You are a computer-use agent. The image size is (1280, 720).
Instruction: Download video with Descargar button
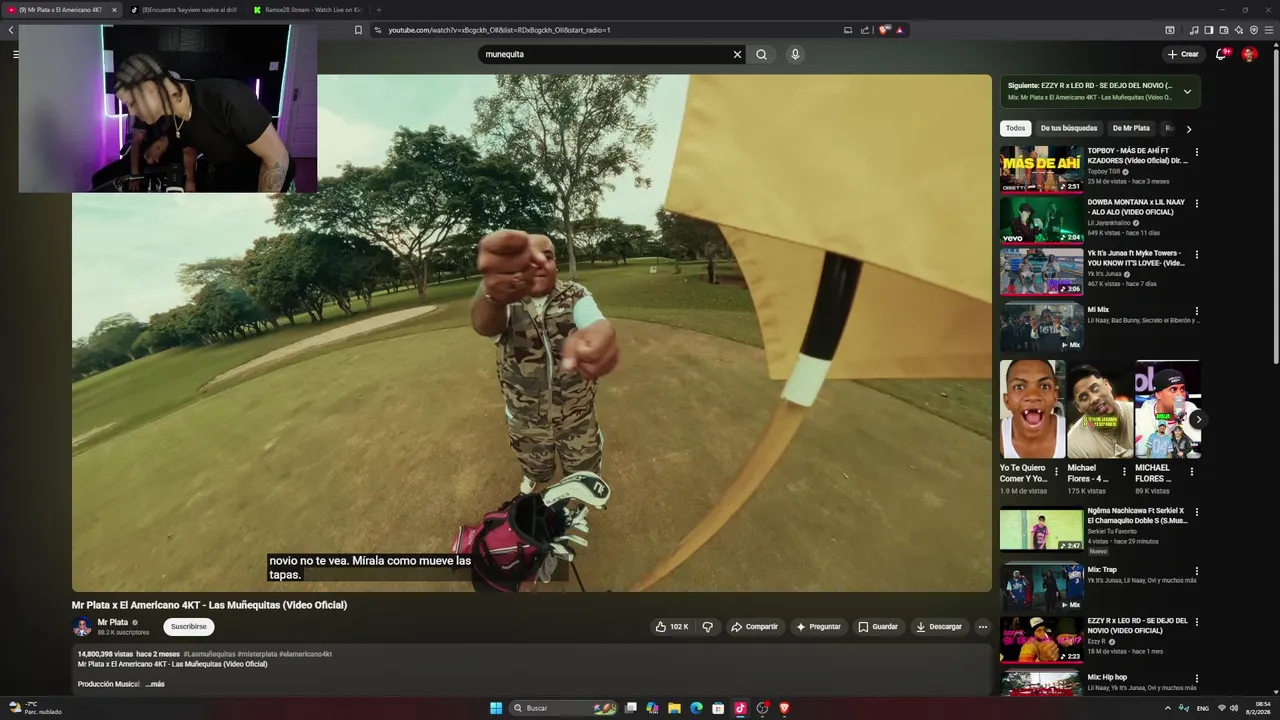click(x=938, y=627)
